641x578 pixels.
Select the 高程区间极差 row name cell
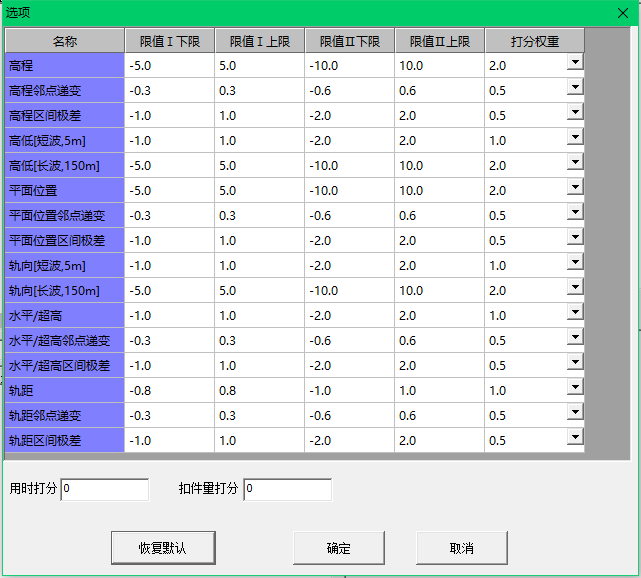point(65,115)
